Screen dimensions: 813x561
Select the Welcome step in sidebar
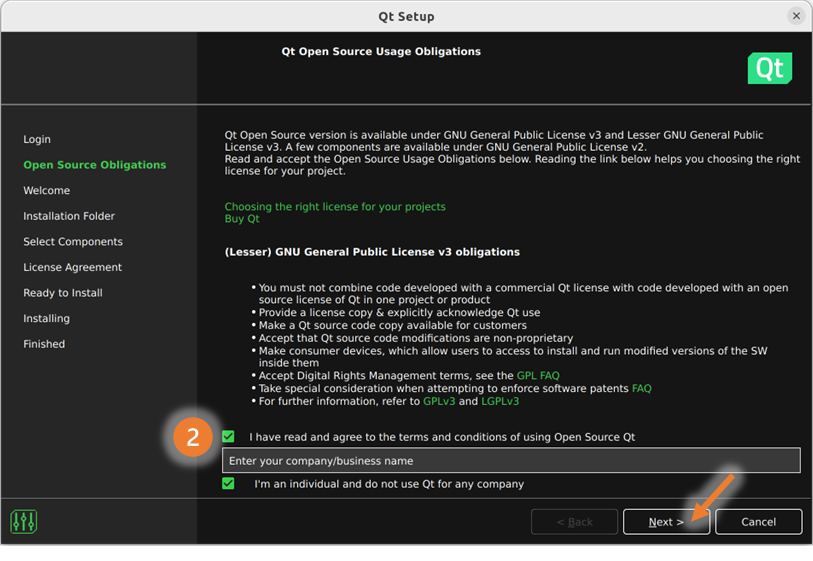[x=47, y=190]
